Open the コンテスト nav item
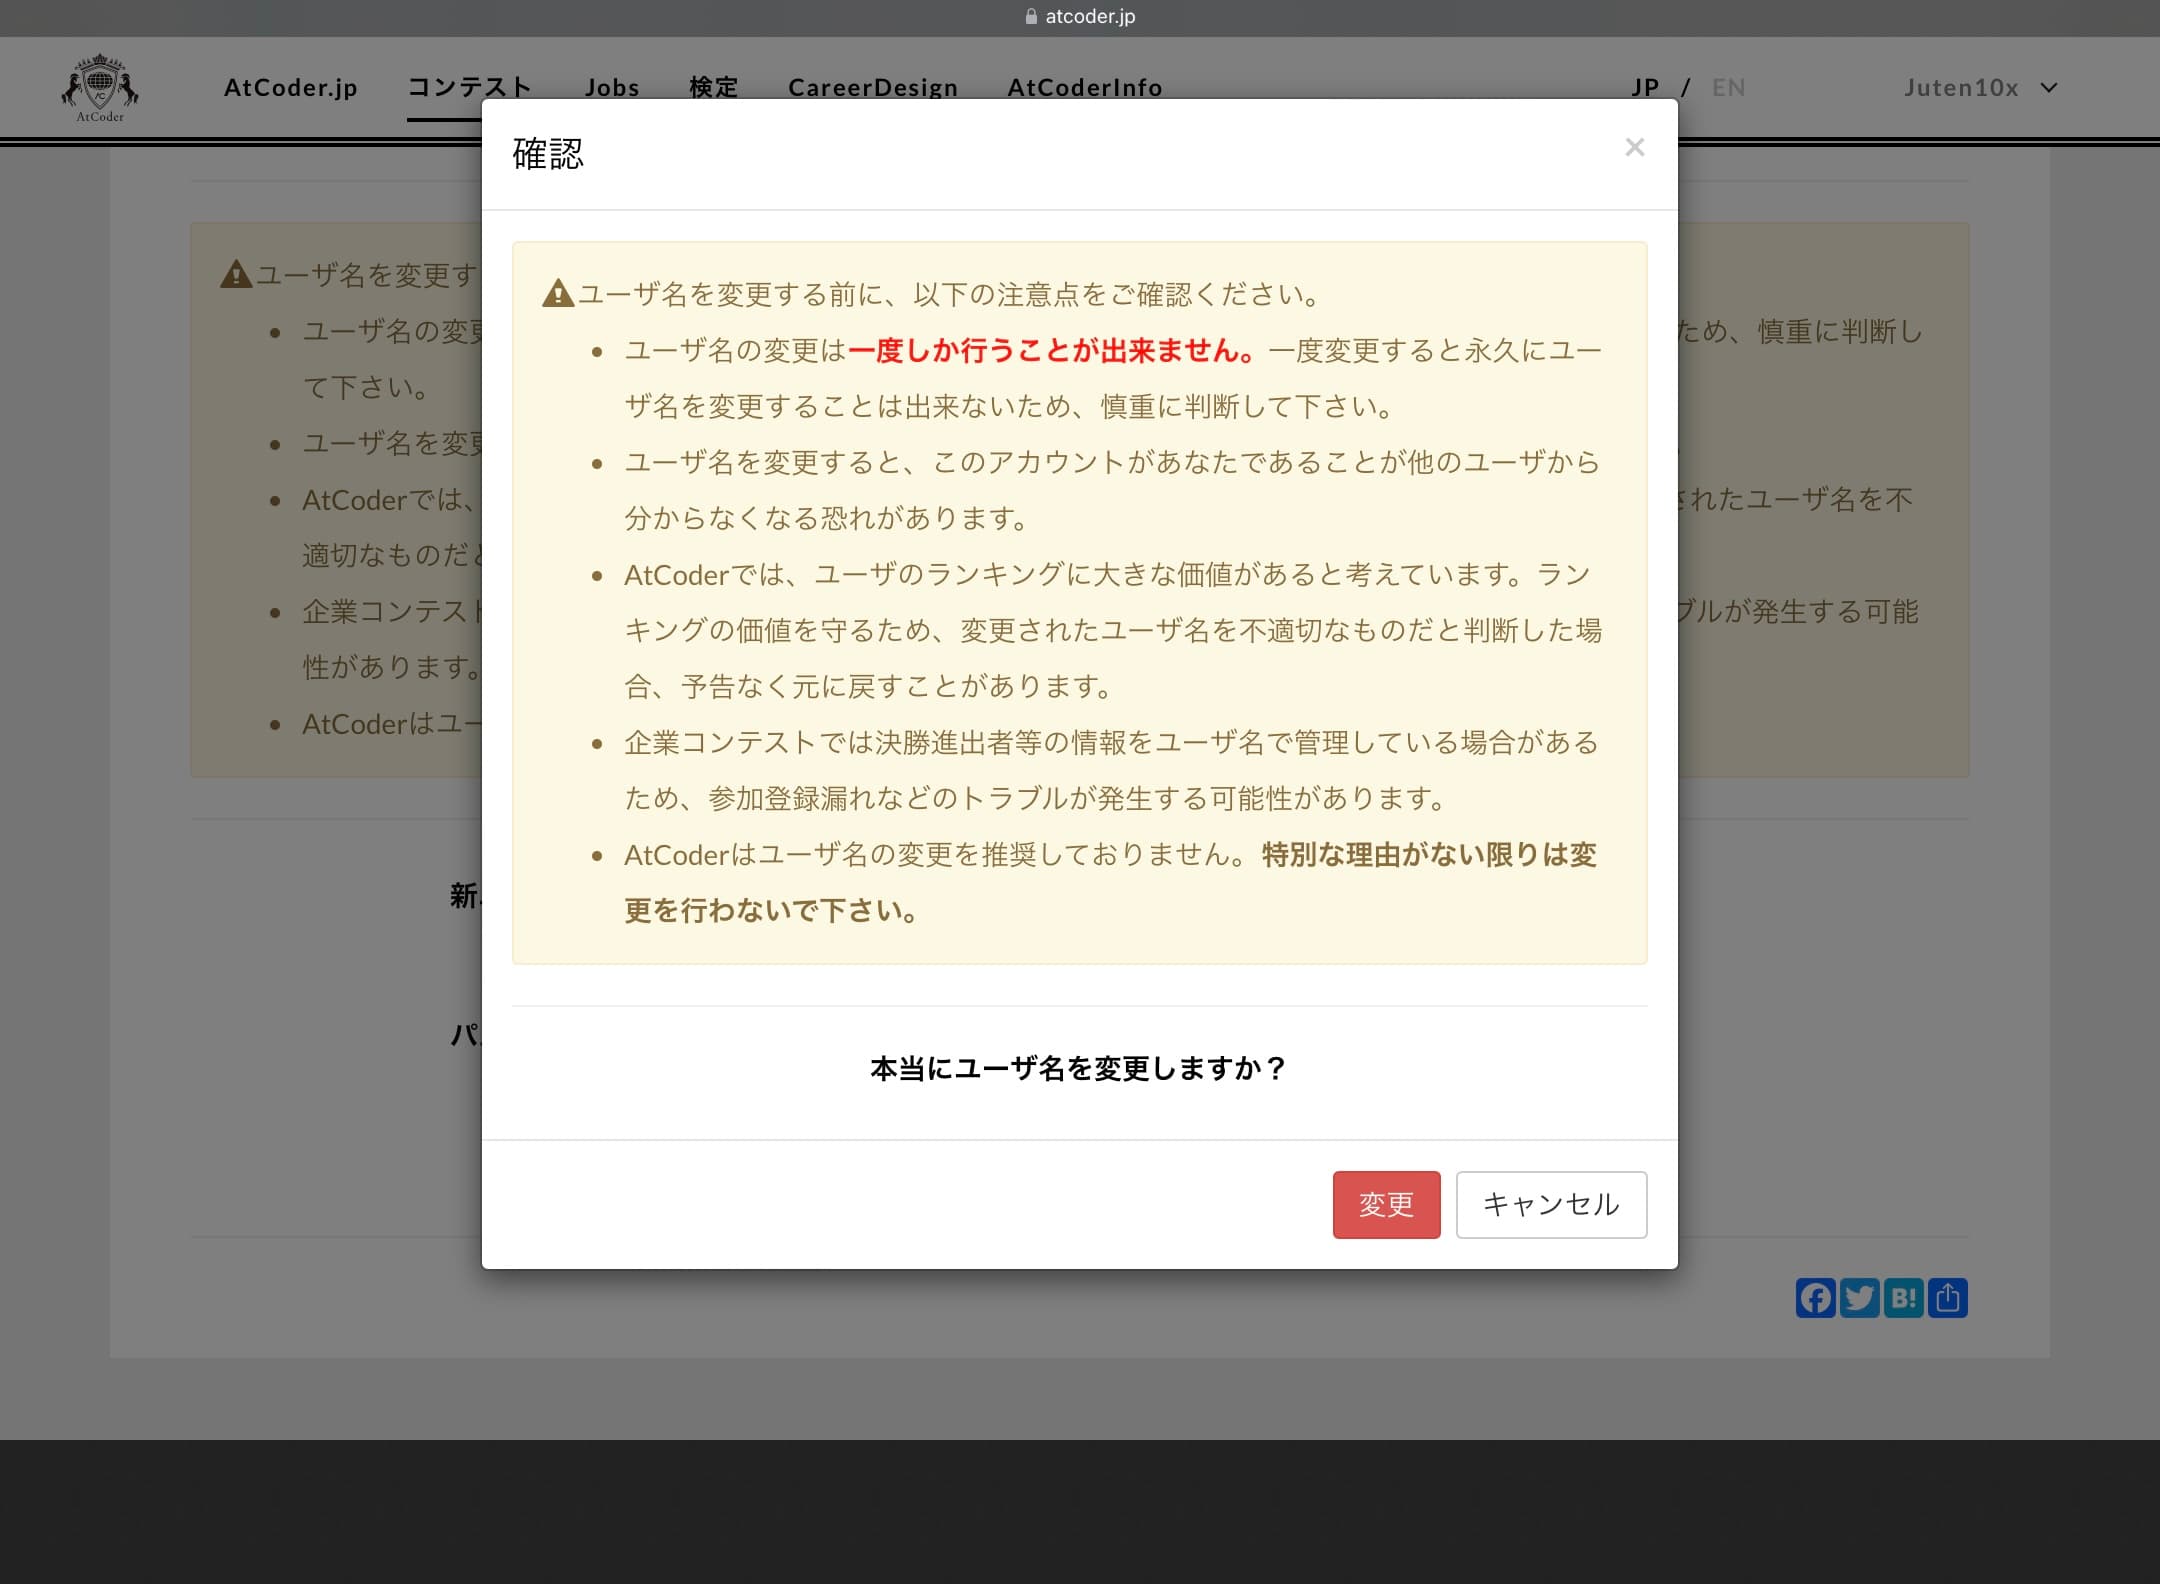 (x=469, y=88)
